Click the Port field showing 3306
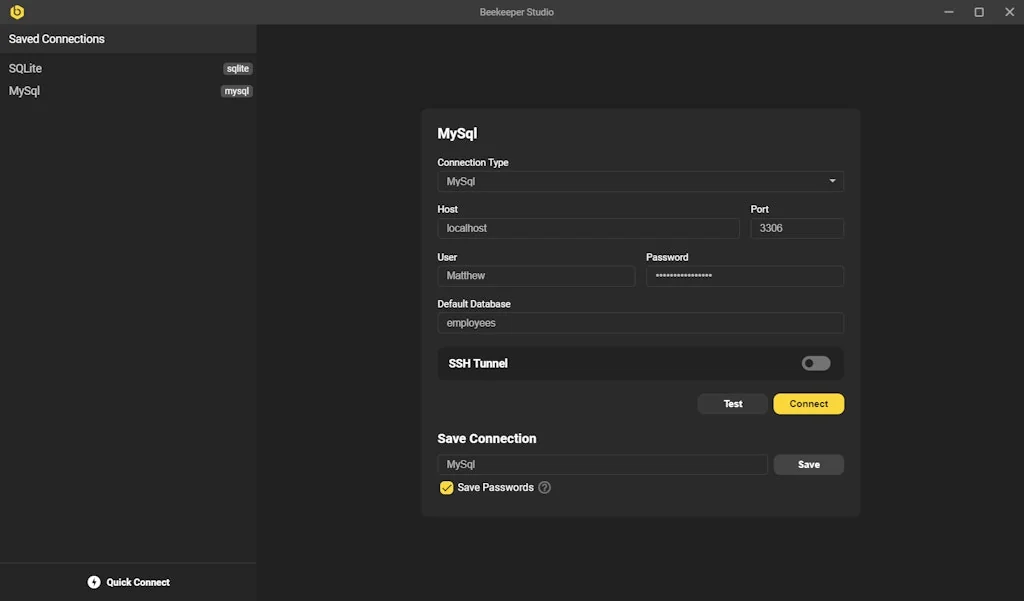The height and width of the screenshot is (601, 1024). pyautogui.click(x=797, y=228)
